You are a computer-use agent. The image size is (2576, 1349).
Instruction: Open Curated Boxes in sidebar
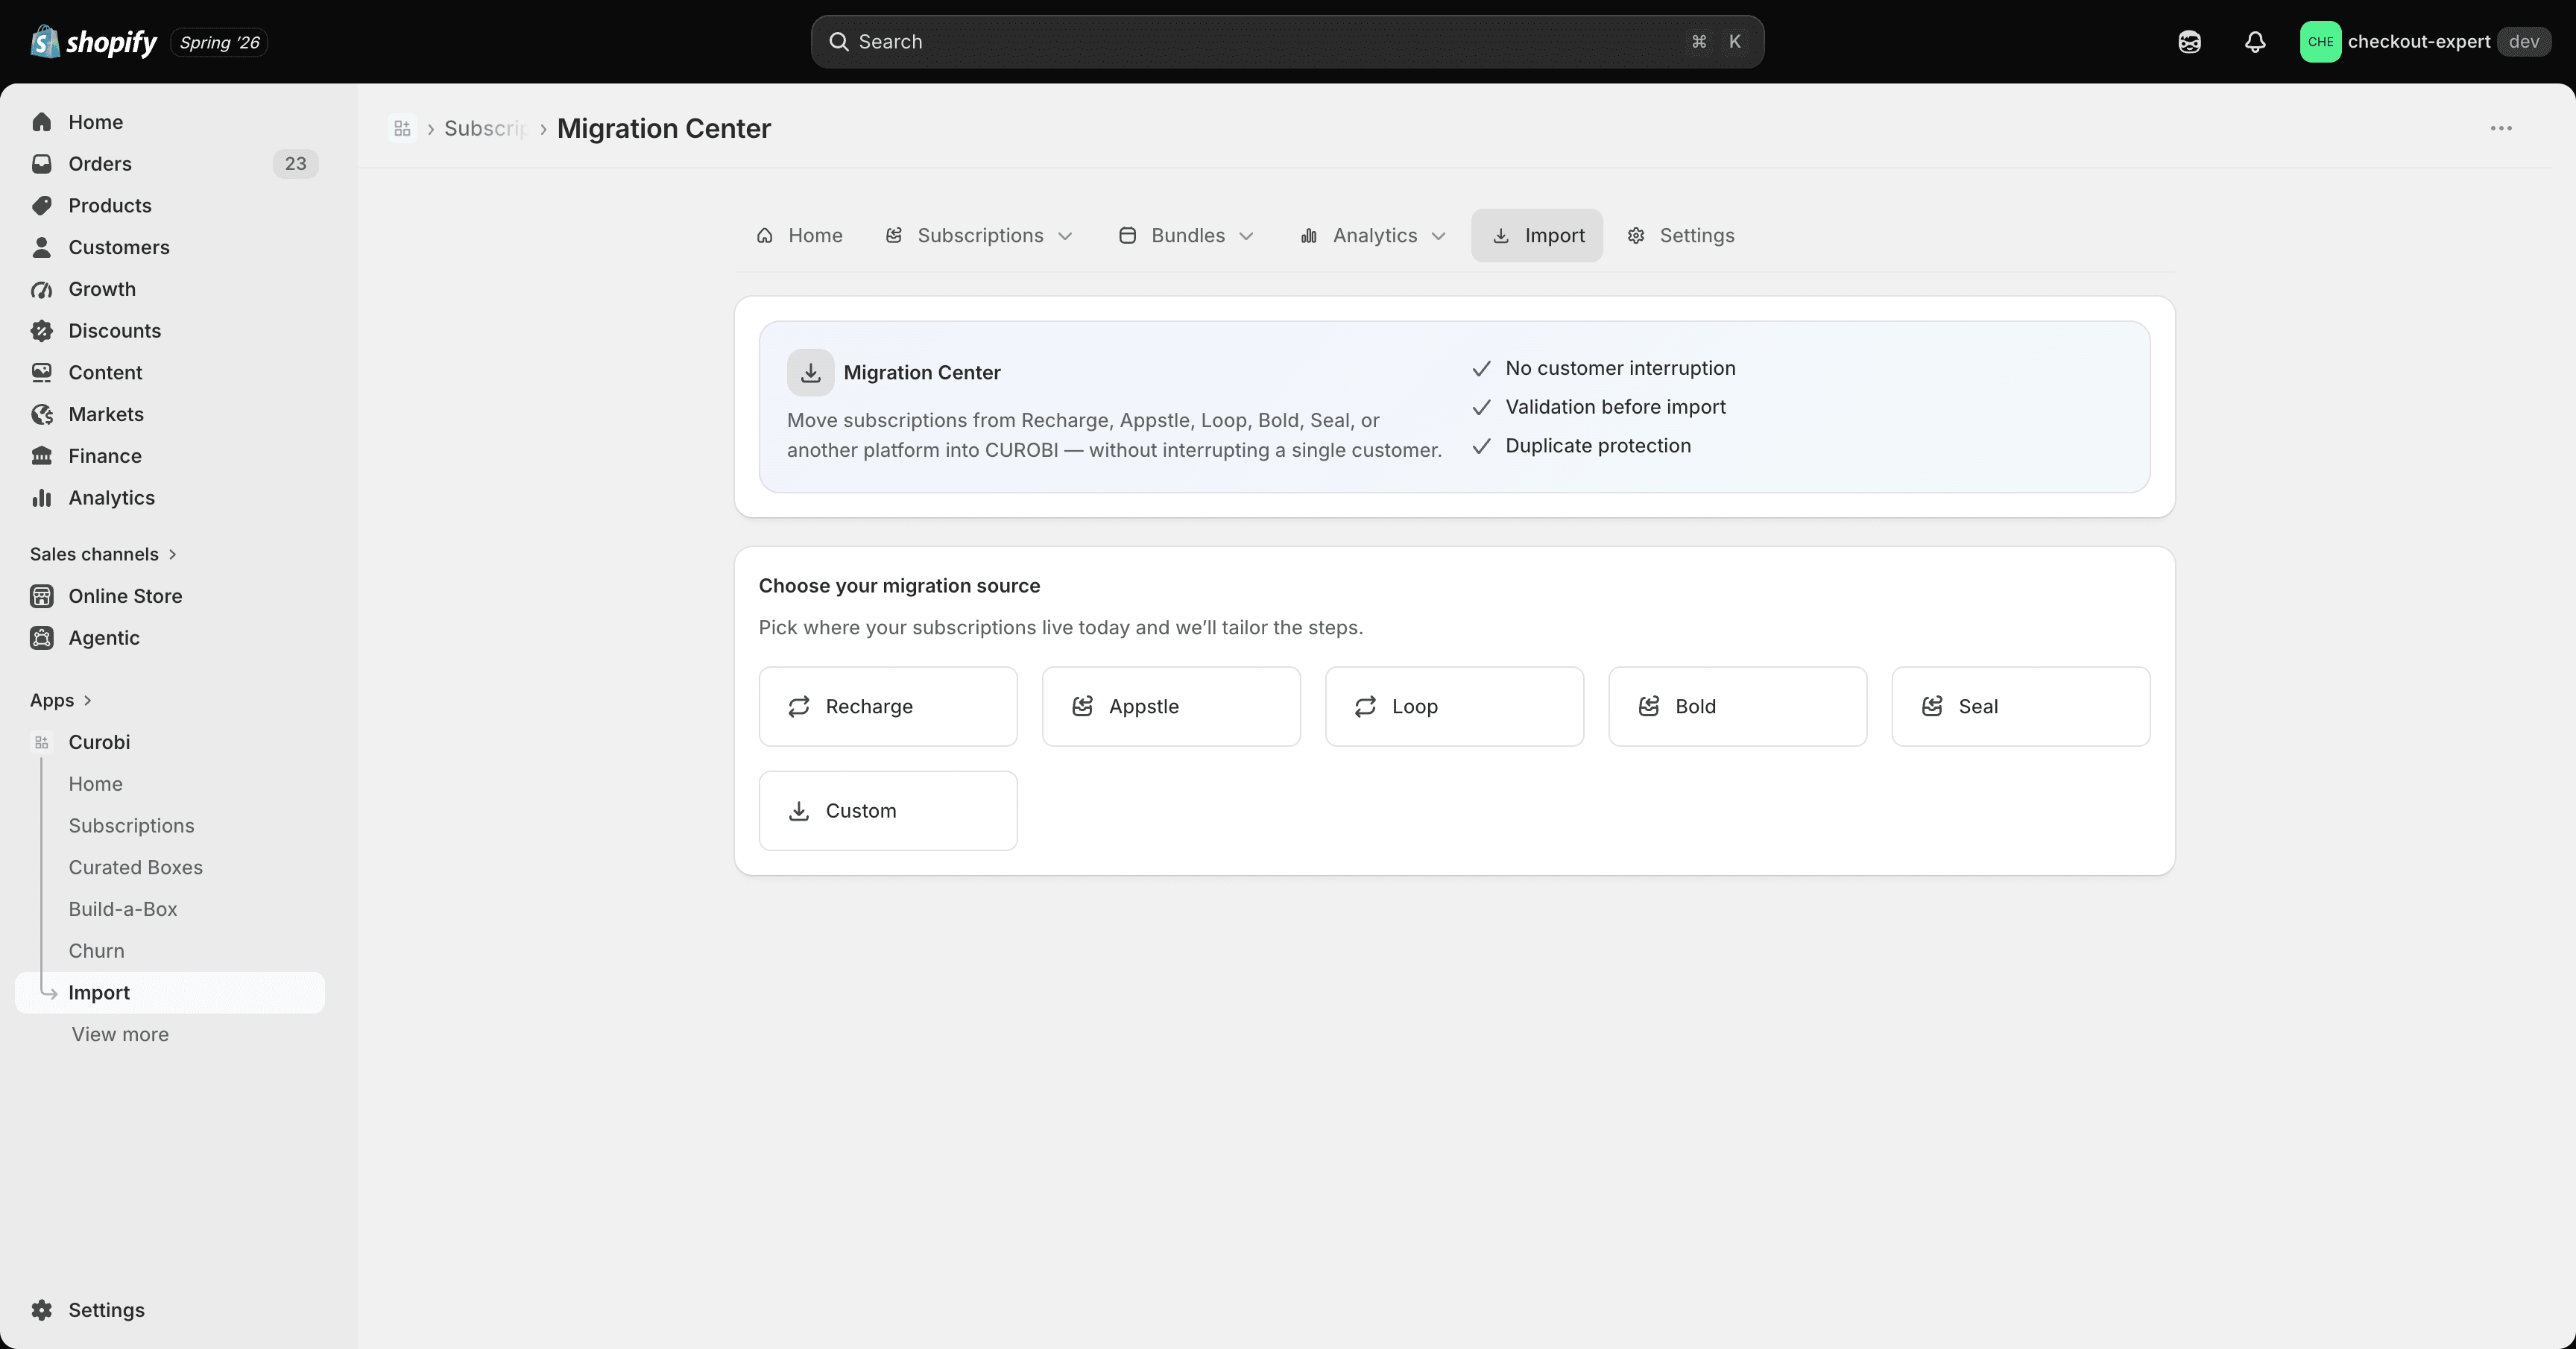pyautogui.click(x=135, y=868)
